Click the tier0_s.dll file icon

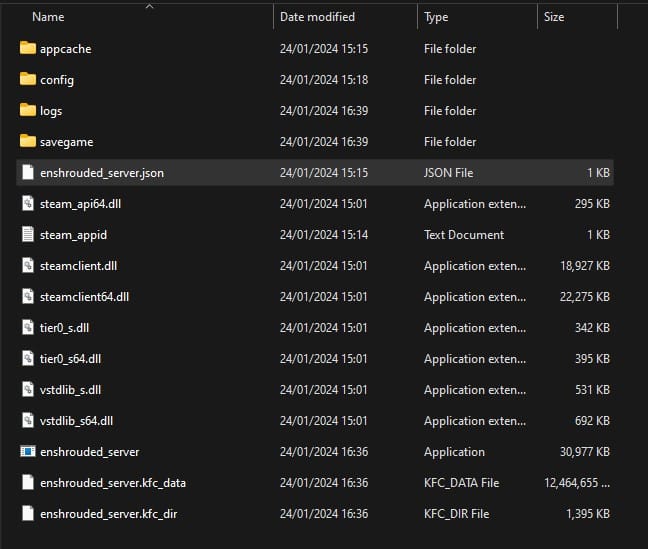pyautogui.click(x=28, y=327)
